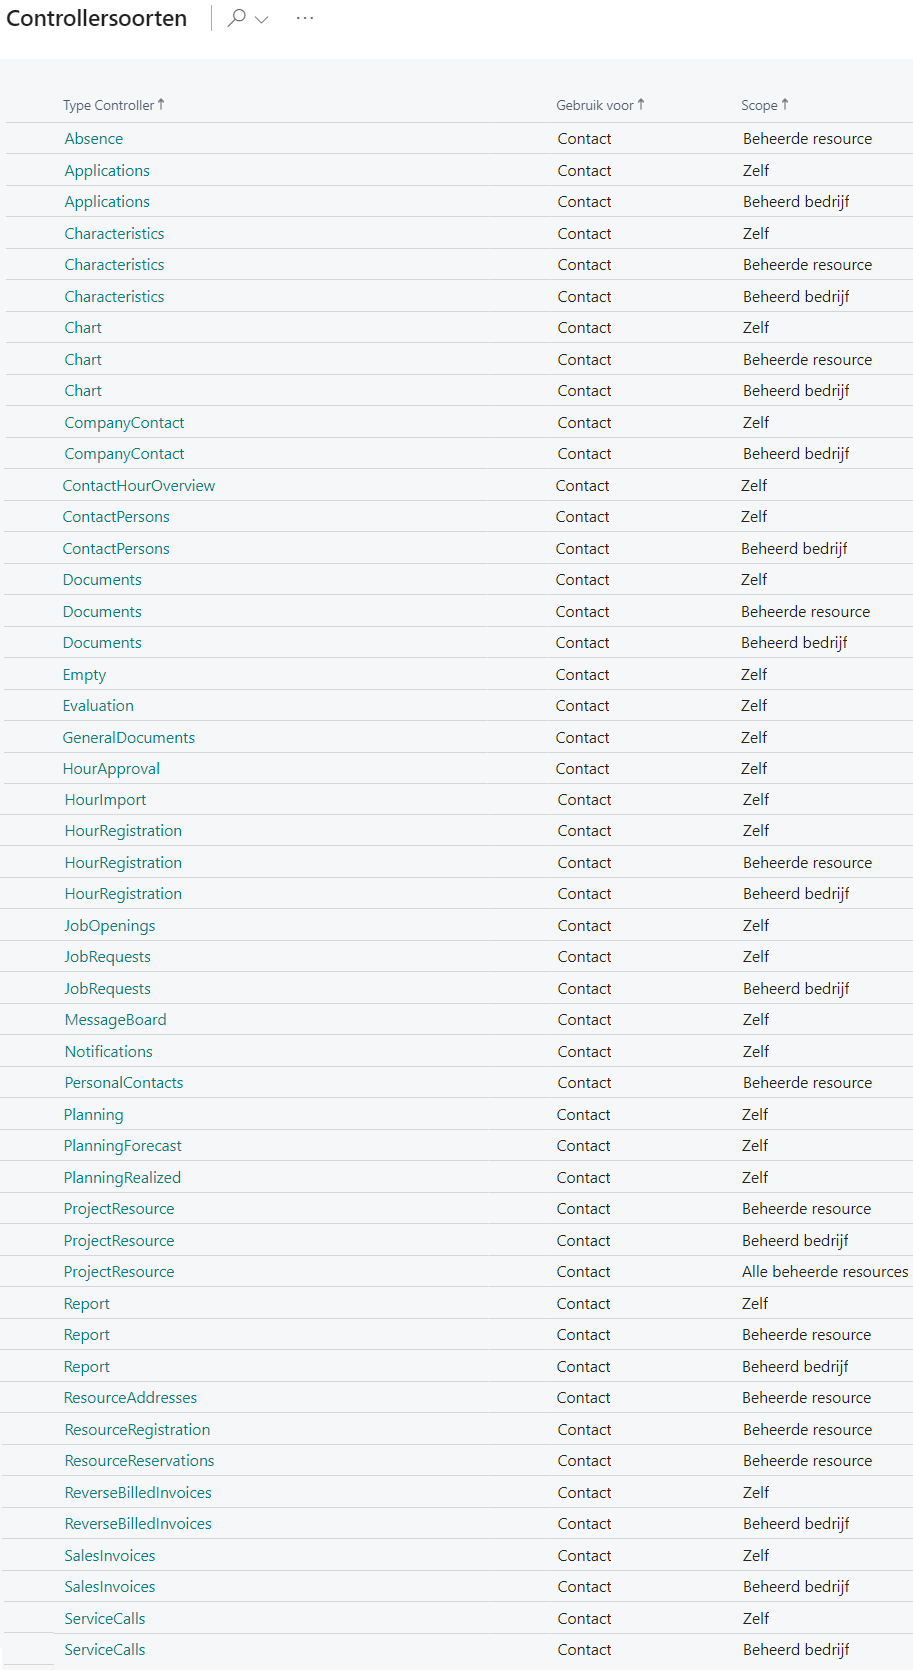Open the more options ellipsis menu
This screenshot has width=913, height=1670.
(305, 18)
